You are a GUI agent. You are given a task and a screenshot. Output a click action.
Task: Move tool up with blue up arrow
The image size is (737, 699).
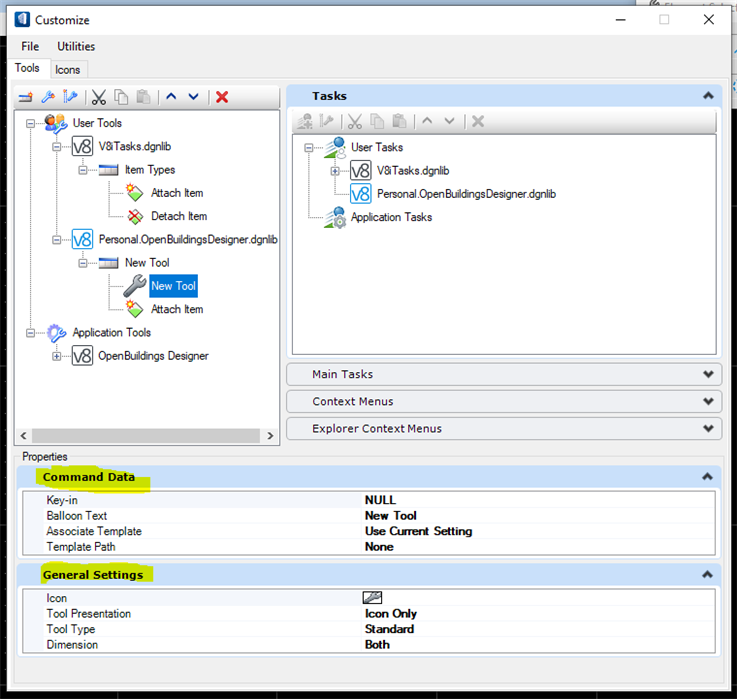pos(171,97)
